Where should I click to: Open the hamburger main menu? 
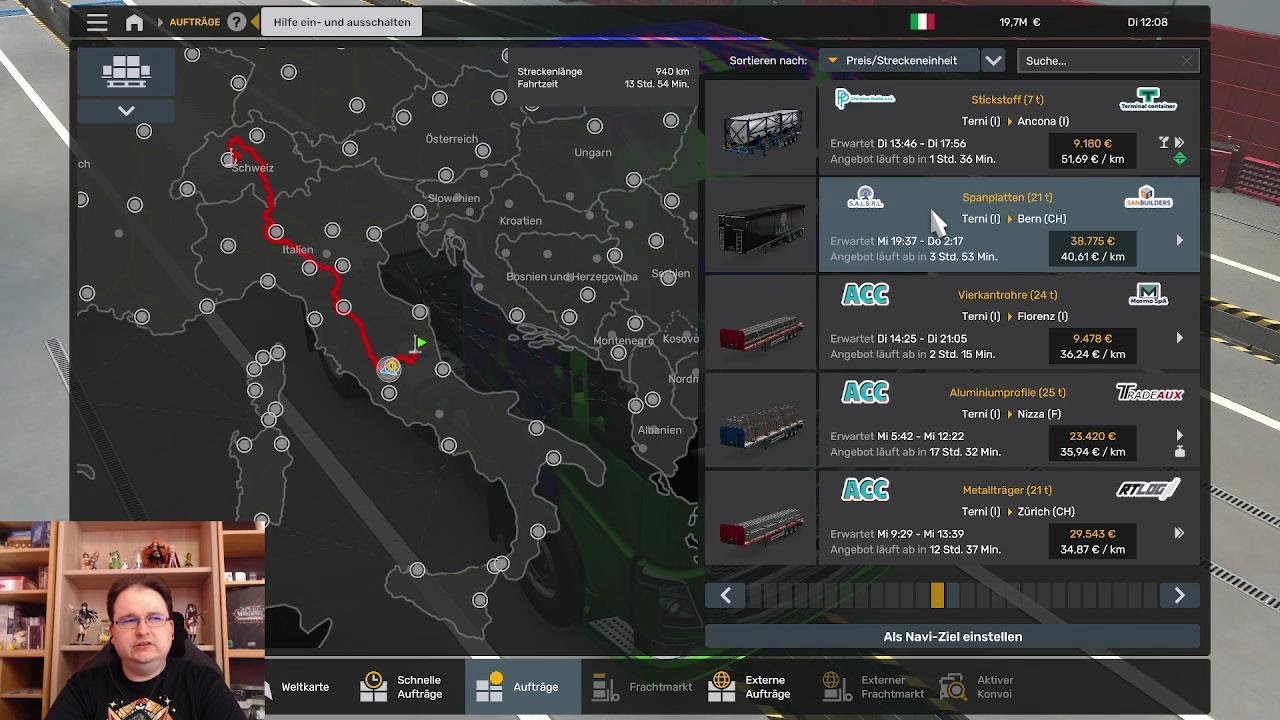point(97,22)
